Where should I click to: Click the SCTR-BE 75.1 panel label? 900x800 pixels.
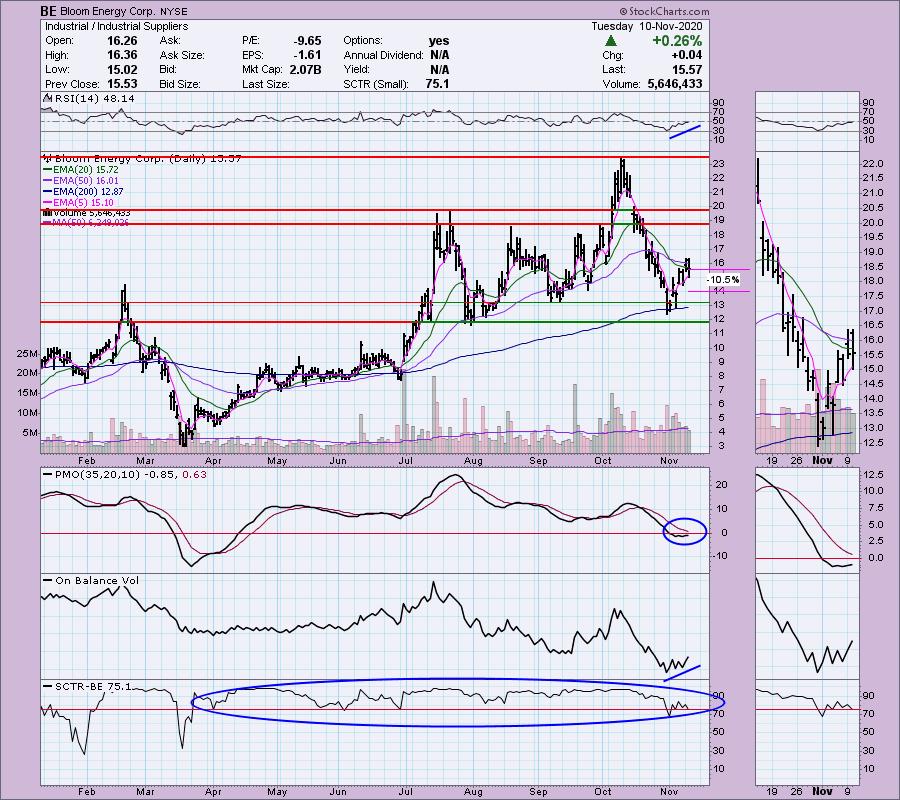93,686
